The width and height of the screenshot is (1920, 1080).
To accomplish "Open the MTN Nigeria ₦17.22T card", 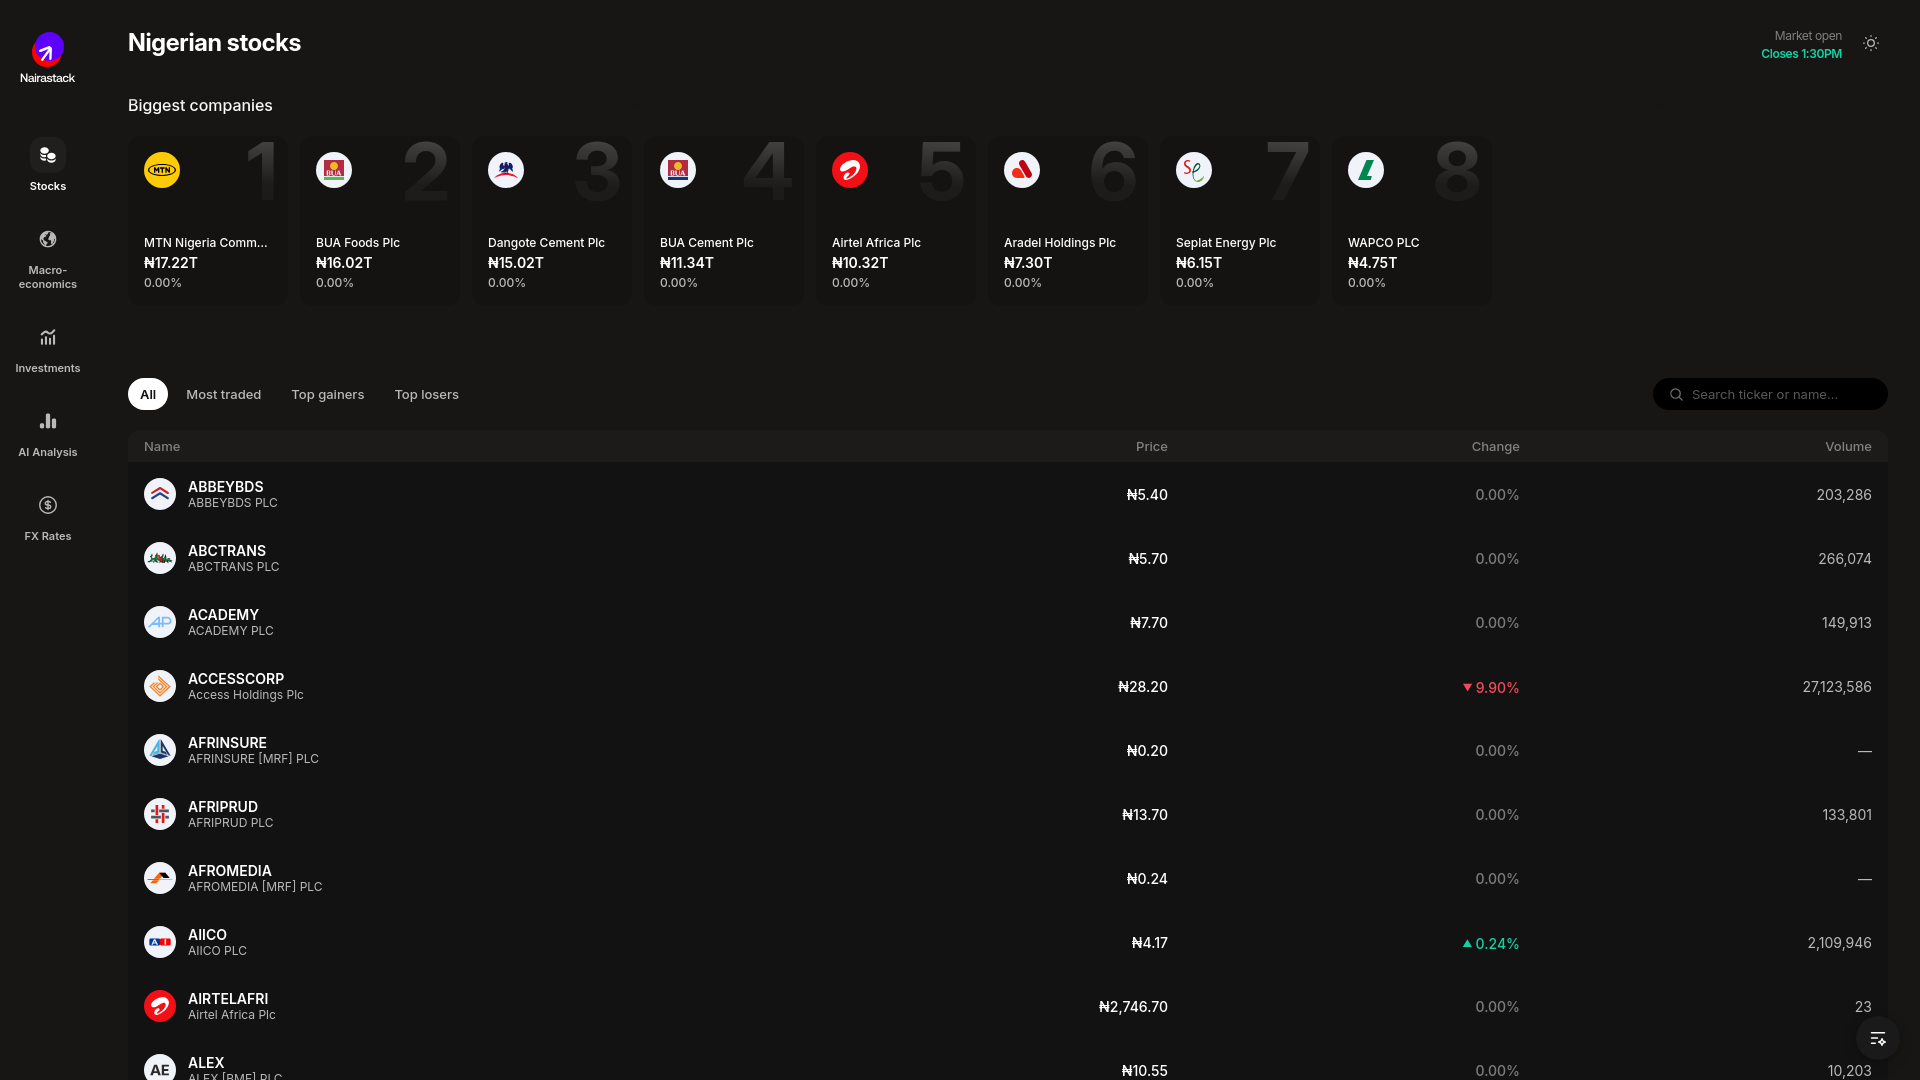I will point(208,221).
